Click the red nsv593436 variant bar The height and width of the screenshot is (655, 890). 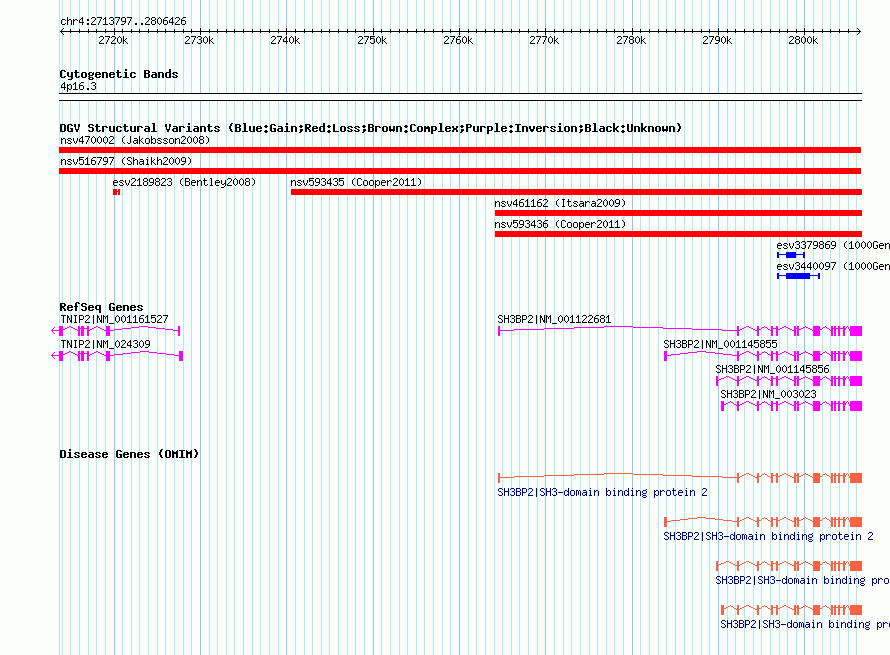pos(678,234)
